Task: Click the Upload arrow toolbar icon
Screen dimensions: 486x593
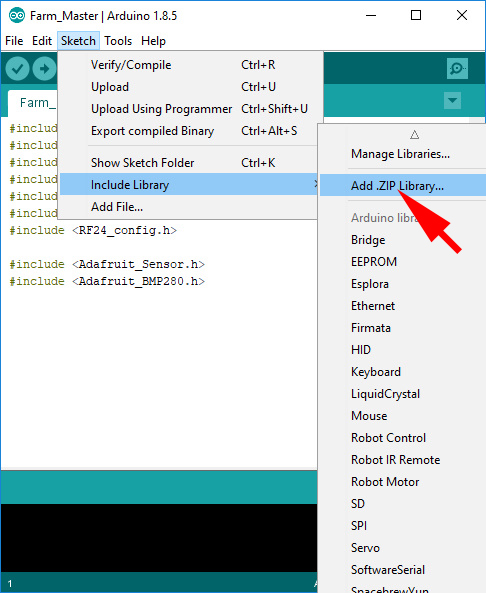Action: [44, 68]
